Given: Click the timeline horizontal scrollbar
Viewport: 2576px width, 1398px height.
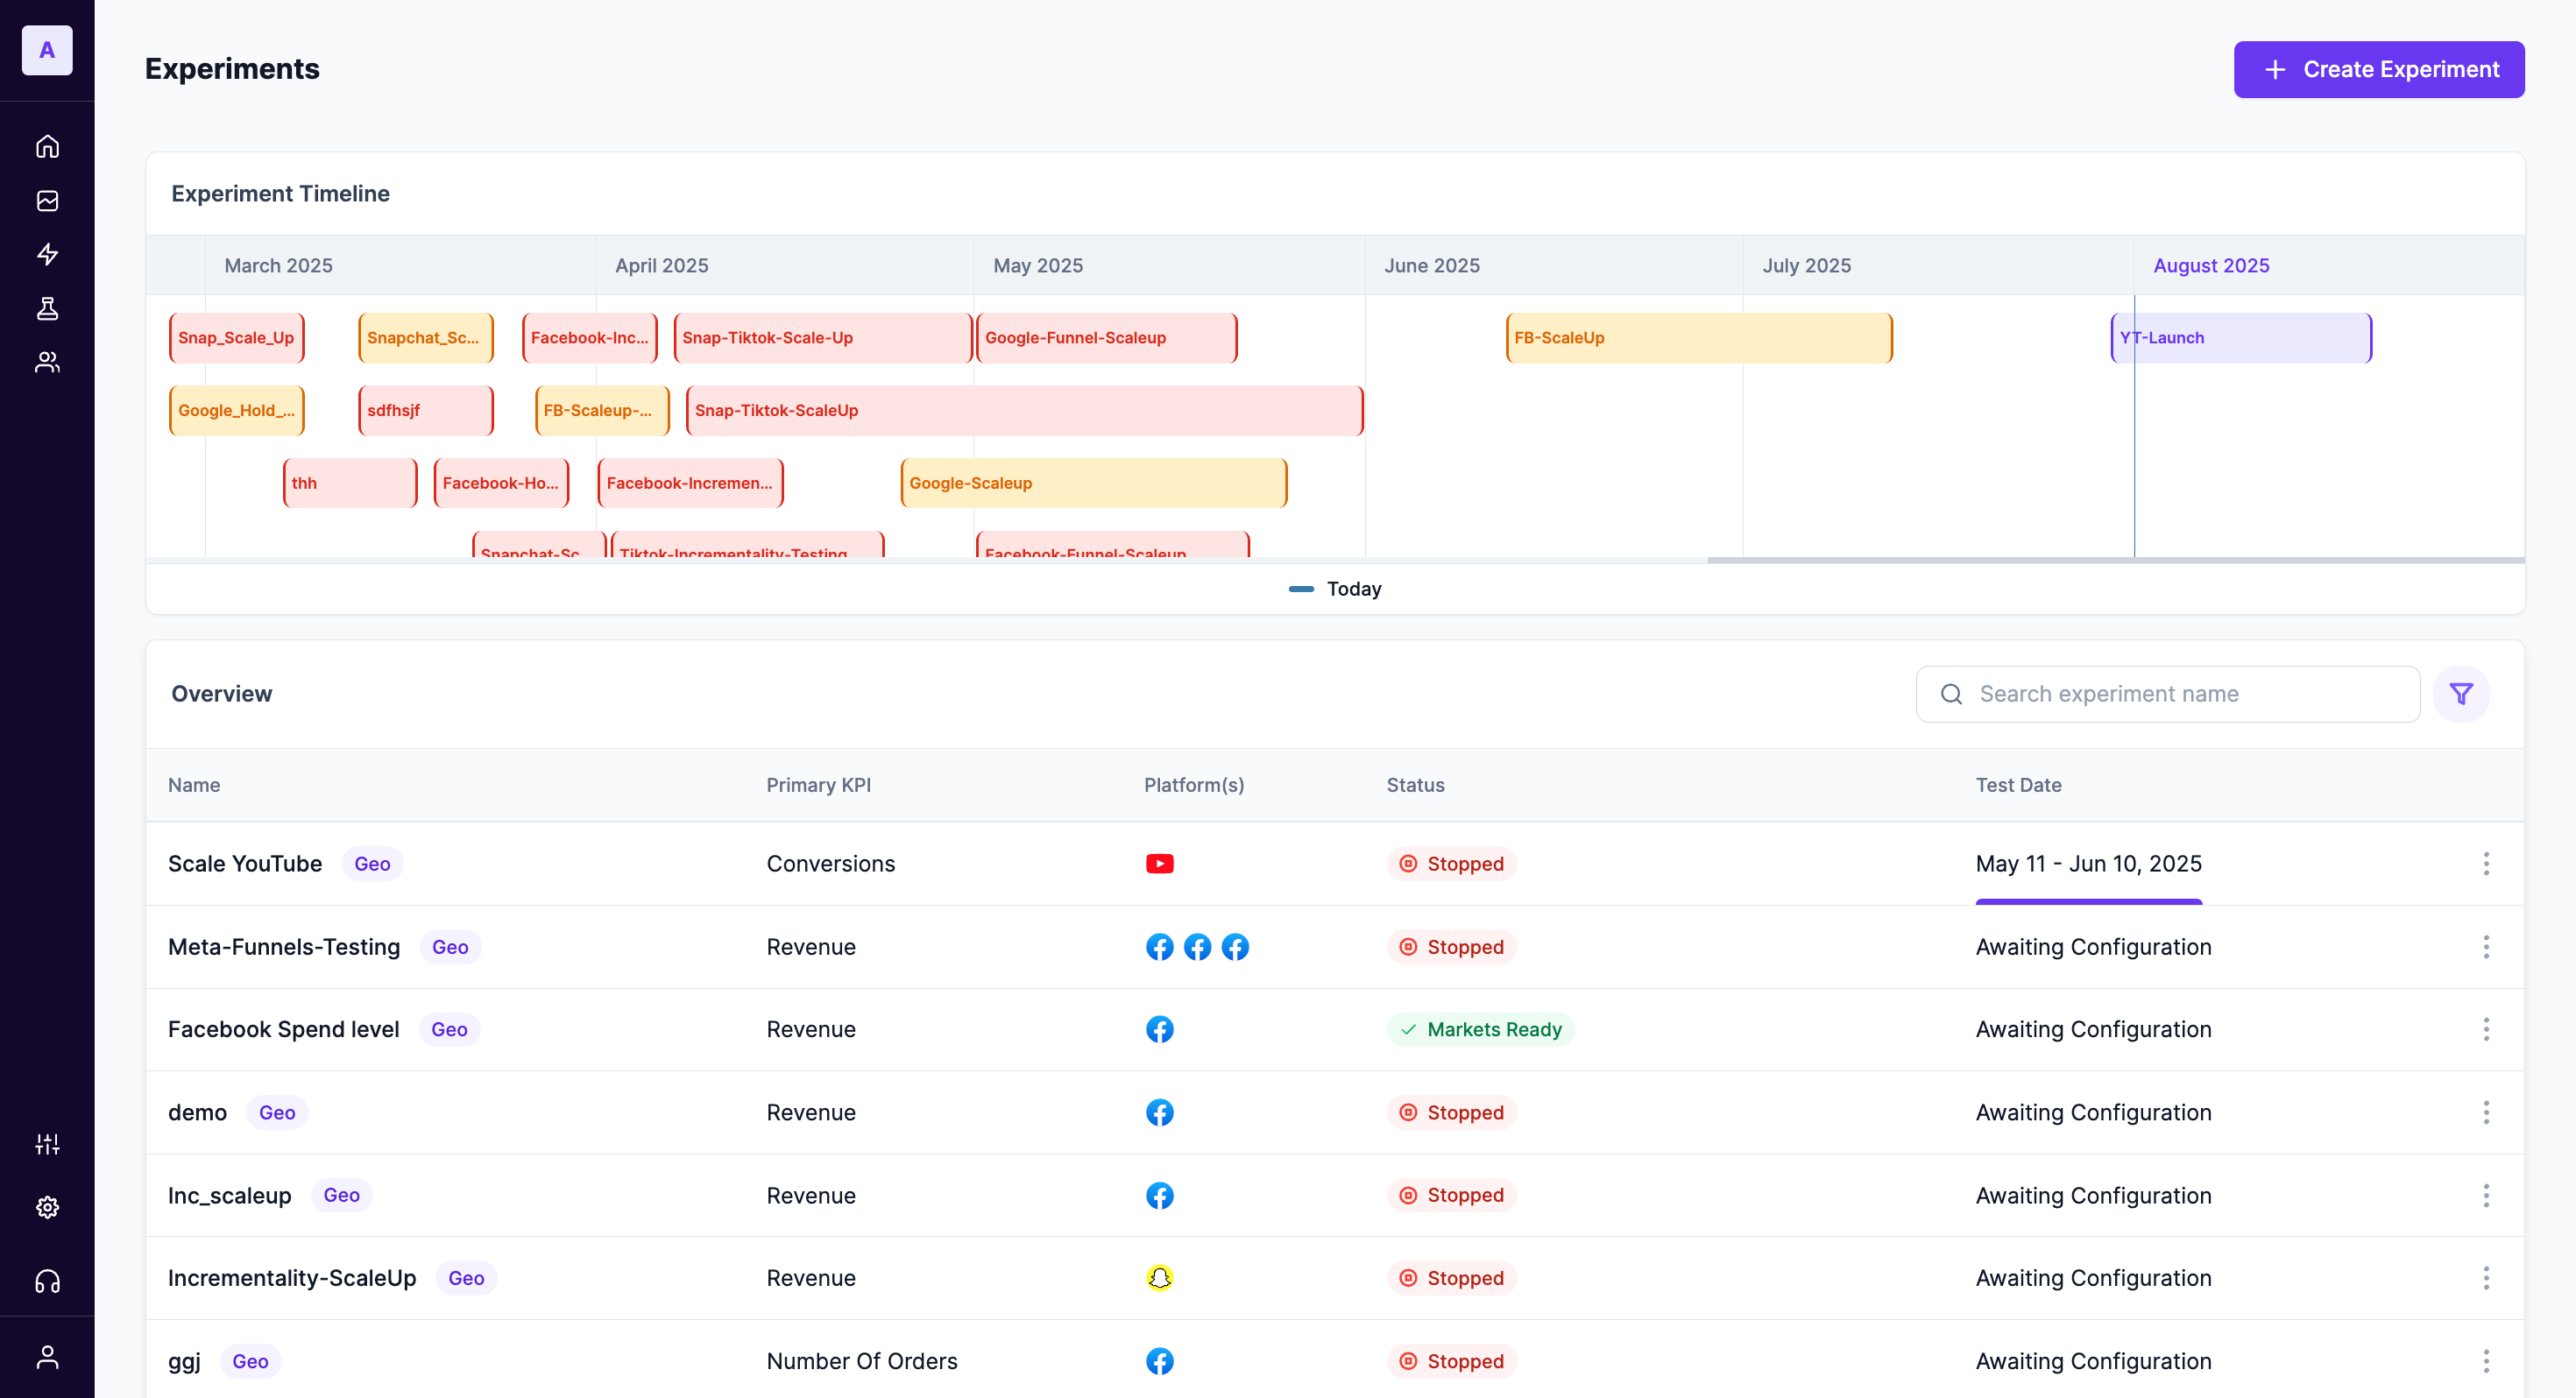Looking at the screenshot, I should coord(2115,560).
